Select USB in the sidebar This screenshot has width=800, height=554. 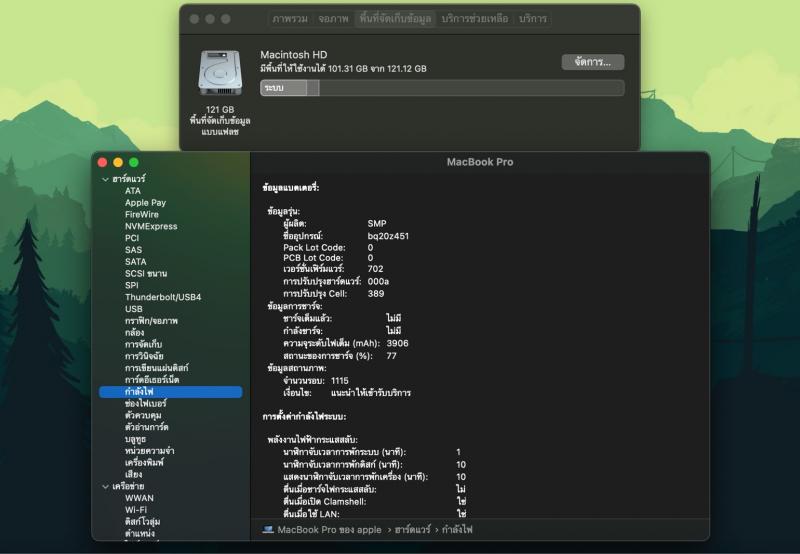pos(133,309)
